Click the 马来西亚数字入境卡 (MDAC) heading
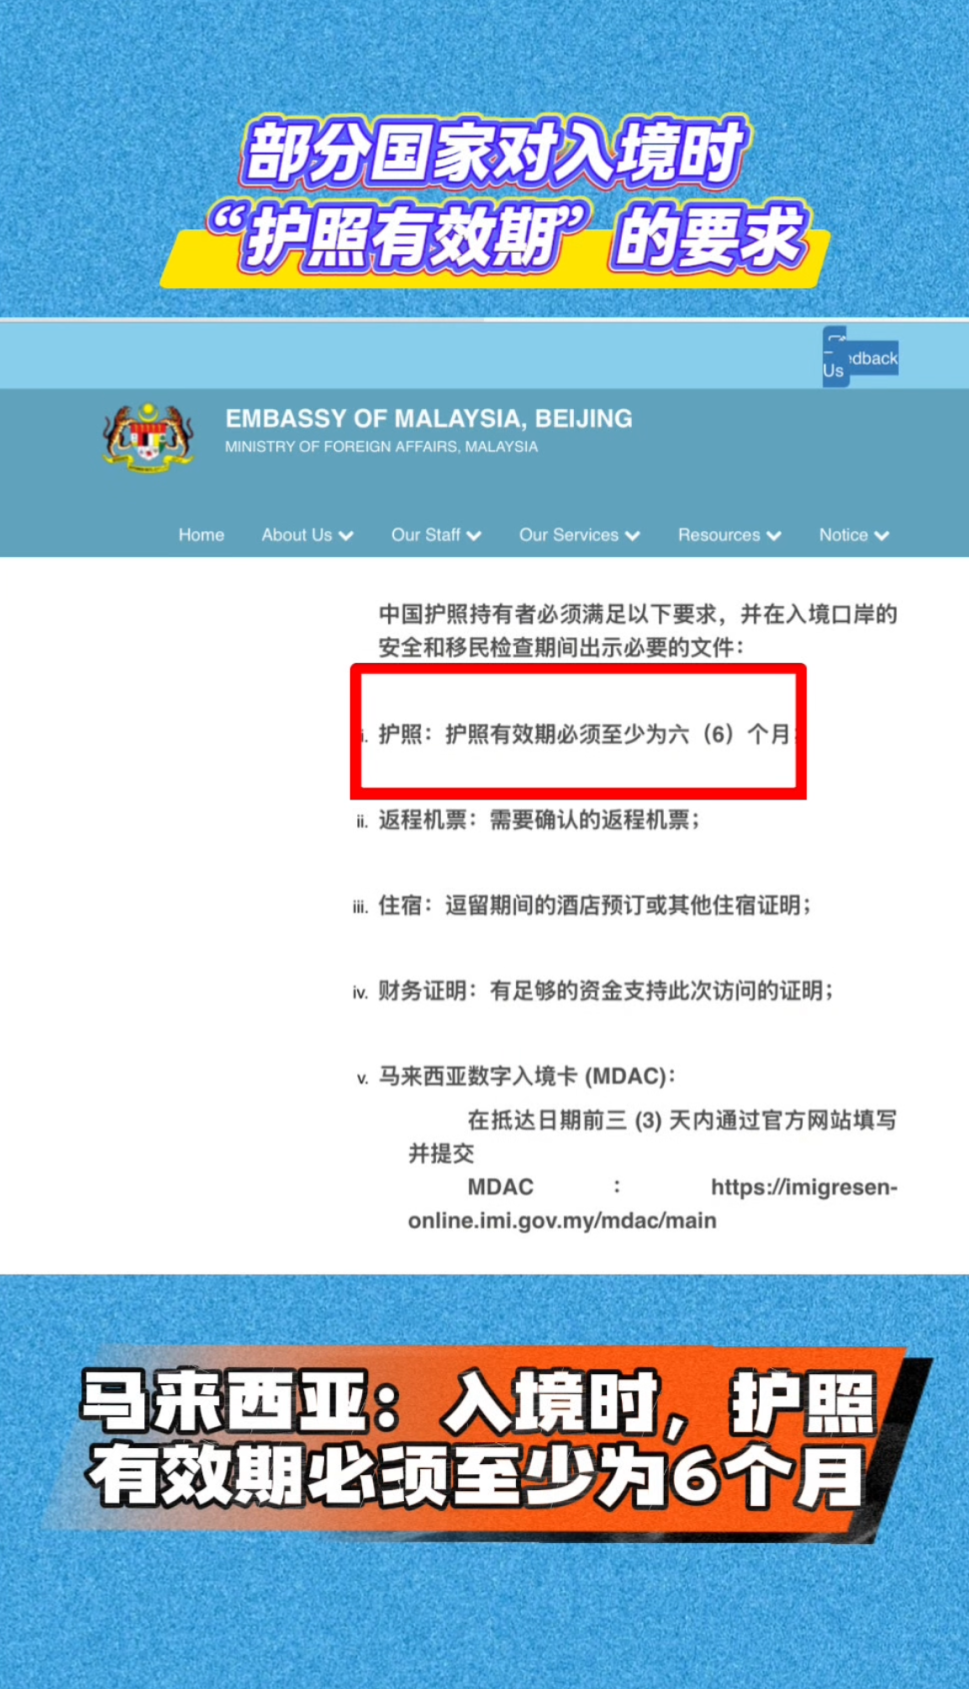Screen dimensions: 969x1689 (526, 1076)
